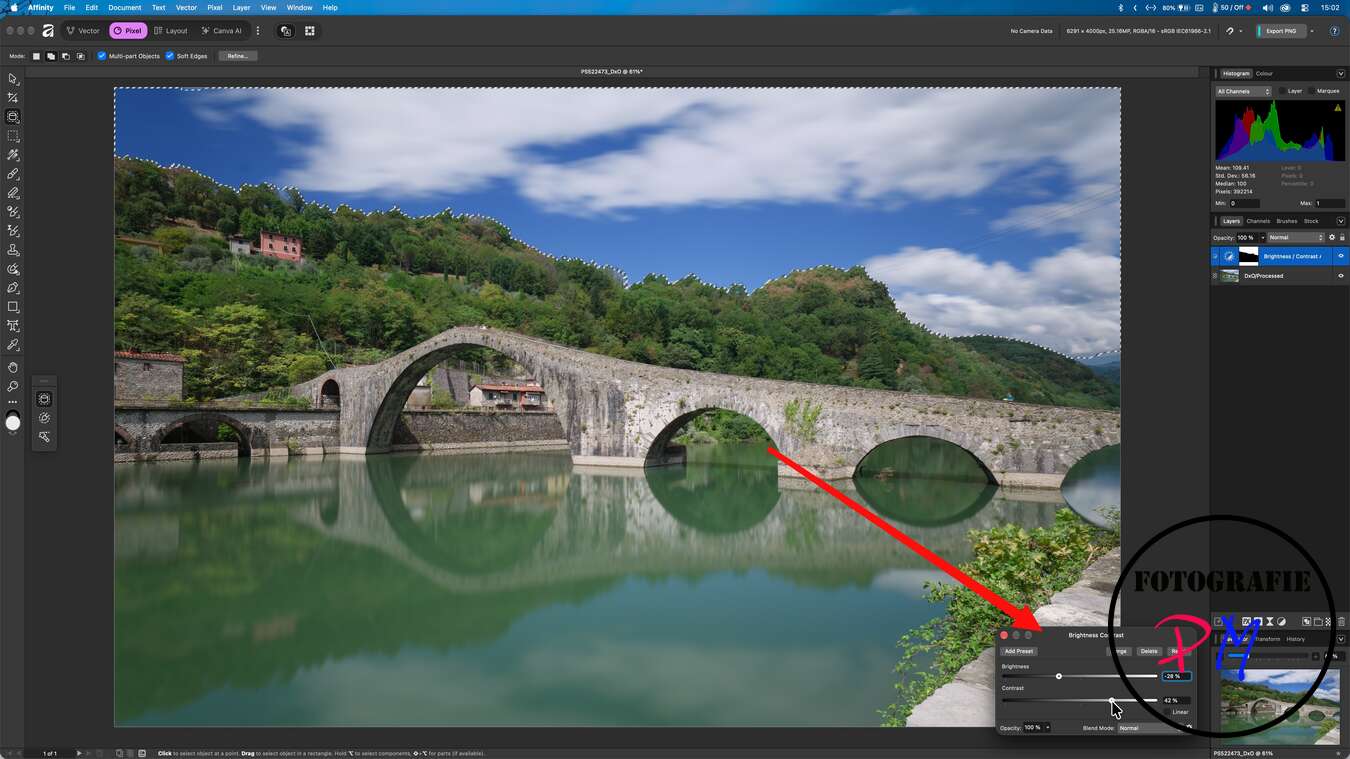Select the Object Selection tool in left toolbar

tap(13, 117)
